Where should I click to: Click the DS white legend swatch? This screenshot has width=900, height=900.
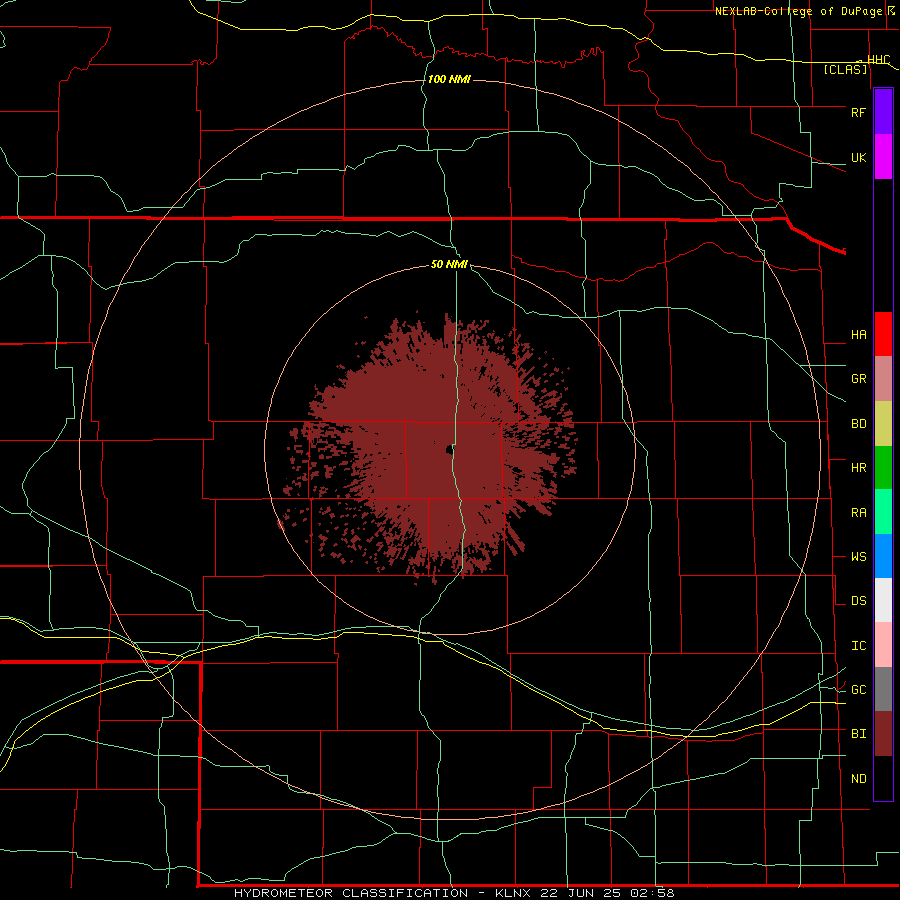click(x=883, y=600)
